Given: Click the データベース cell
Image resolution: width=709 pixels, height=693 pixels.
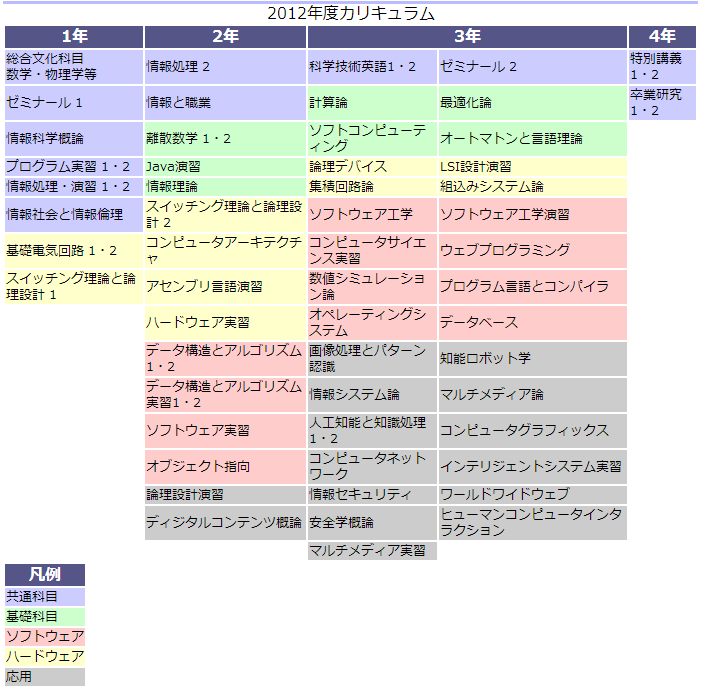Looking at the screenshot, I should pyautogui.click(x=533, y=323).
